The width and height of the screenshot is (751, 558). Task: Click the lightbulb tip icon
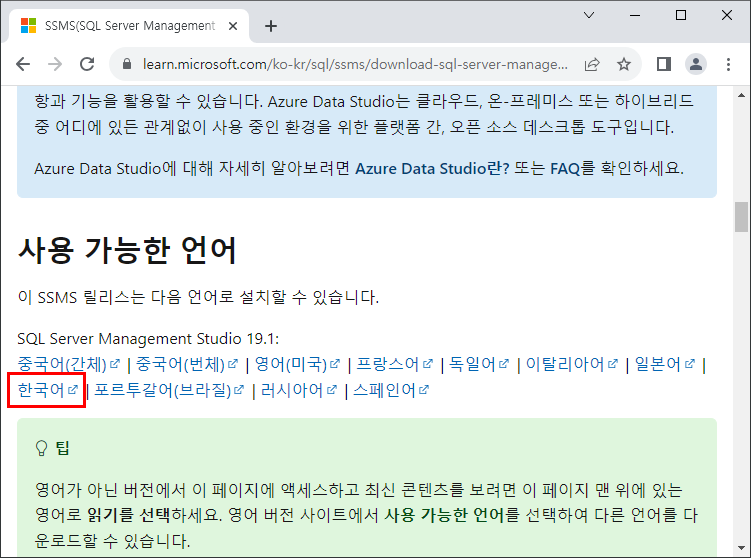pos(42,448)
